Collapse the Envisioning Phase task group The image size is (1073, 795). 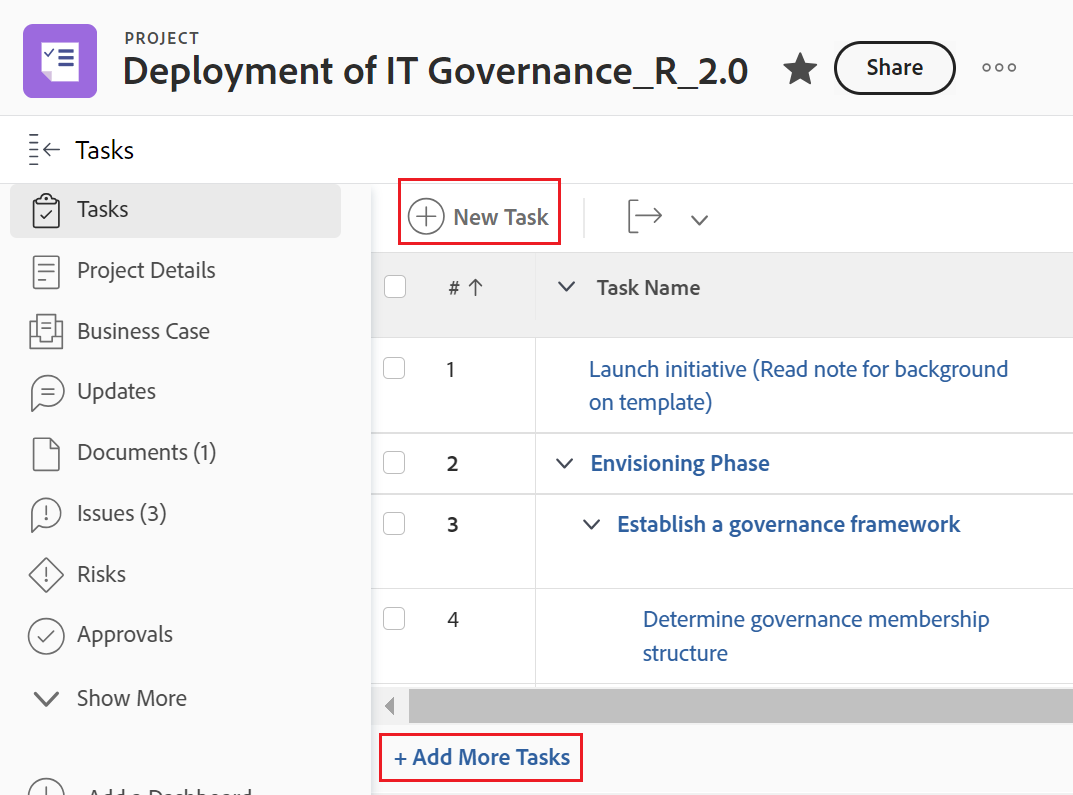(x=565, y=463)
